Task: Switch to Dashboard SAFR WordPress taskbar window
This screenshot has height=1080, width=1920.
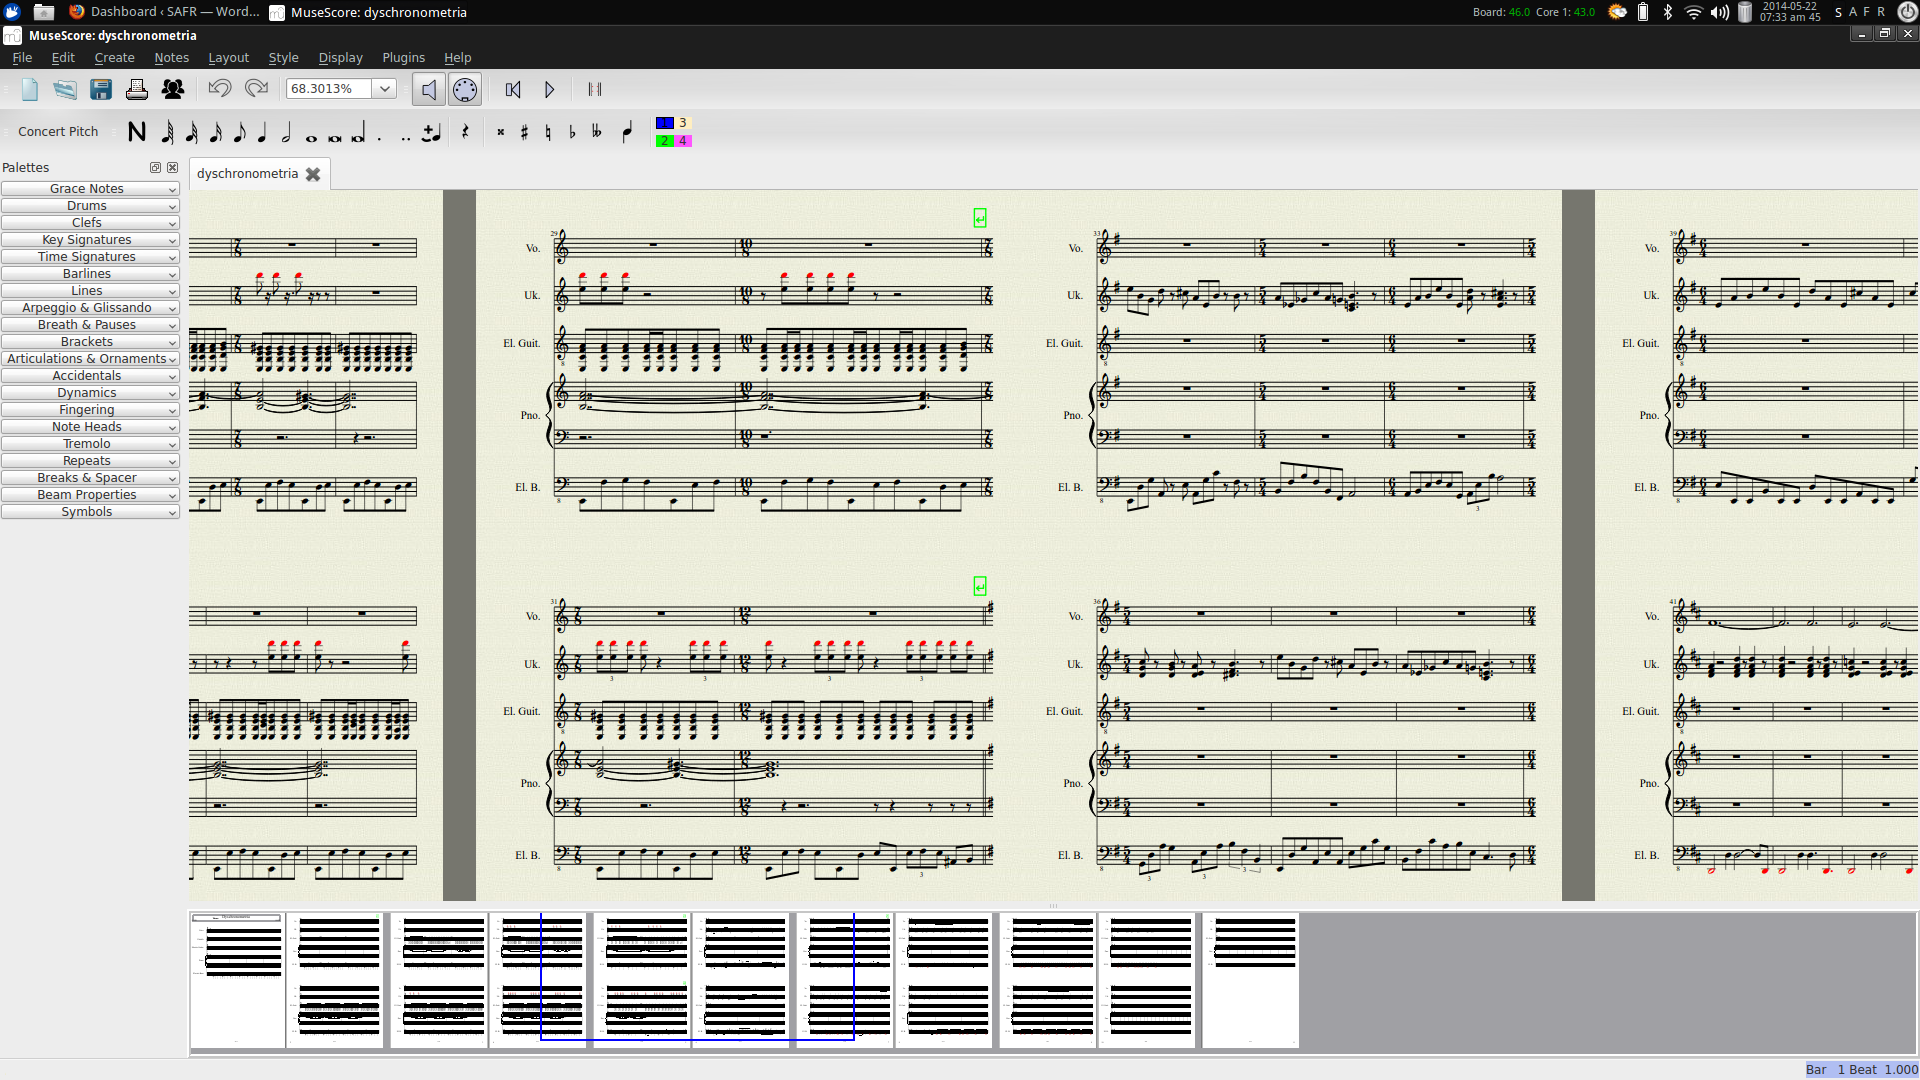Action: (x=164, y=12)
